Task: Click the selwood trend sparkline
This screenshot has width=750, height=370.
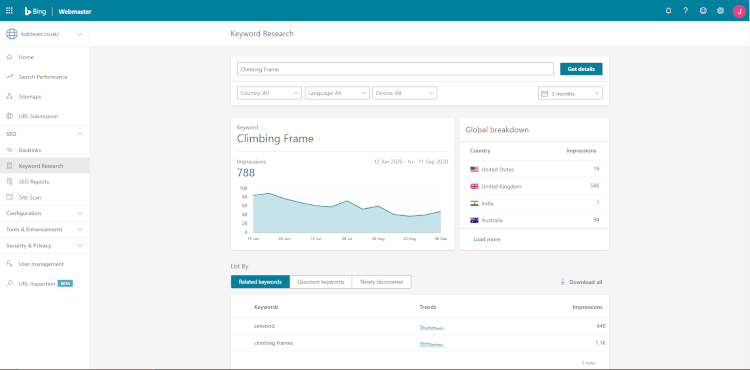Action: tap(431, 327)
